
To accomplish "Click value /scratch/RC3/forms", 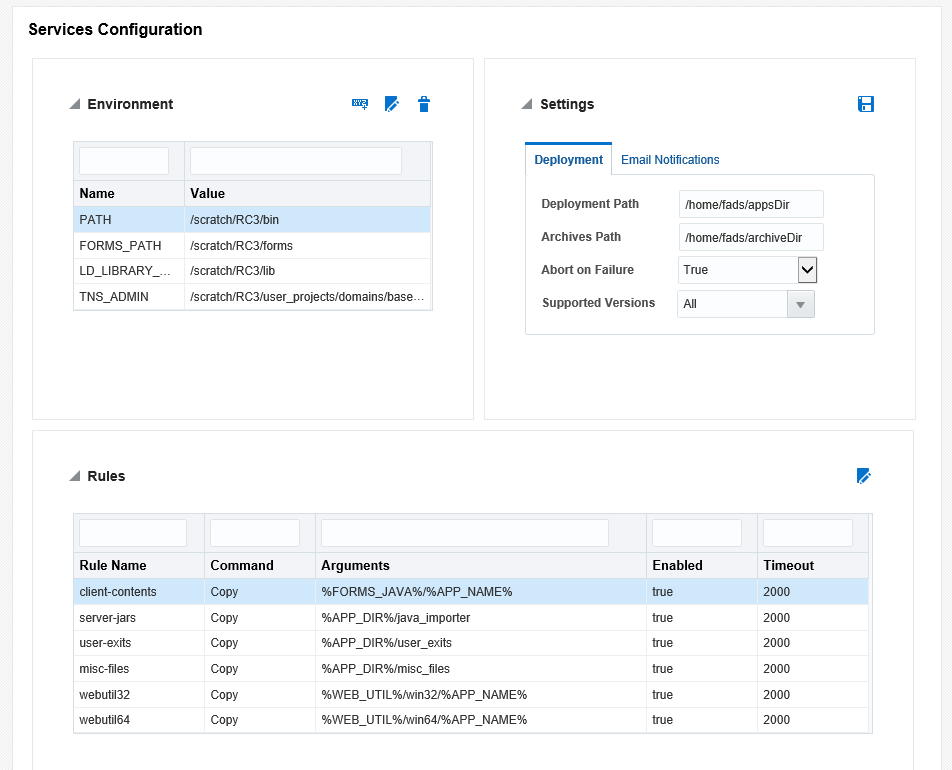I will (x=241, y=245).
